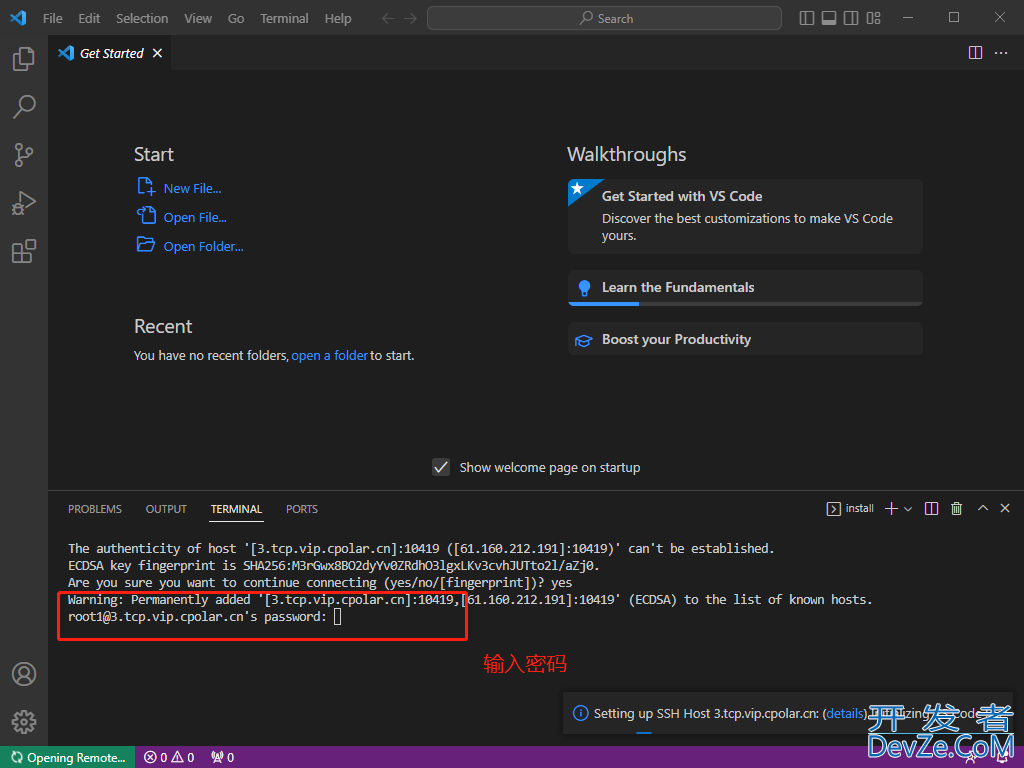This screenshot has width=1024, height=768.
Task: Open Get Started with VS Code walkthrough
Action: point(745,216)
